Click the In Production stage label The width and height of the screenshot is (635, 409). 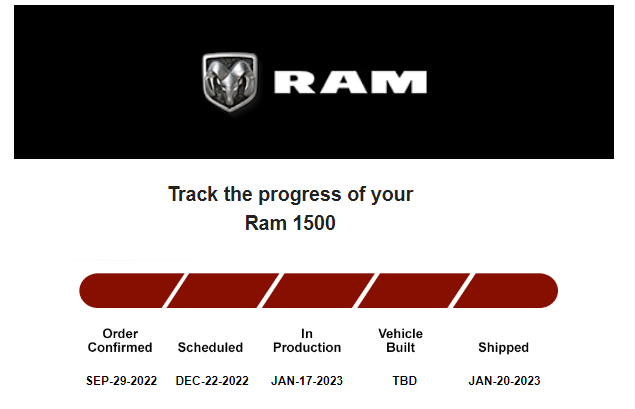[307, 341]
